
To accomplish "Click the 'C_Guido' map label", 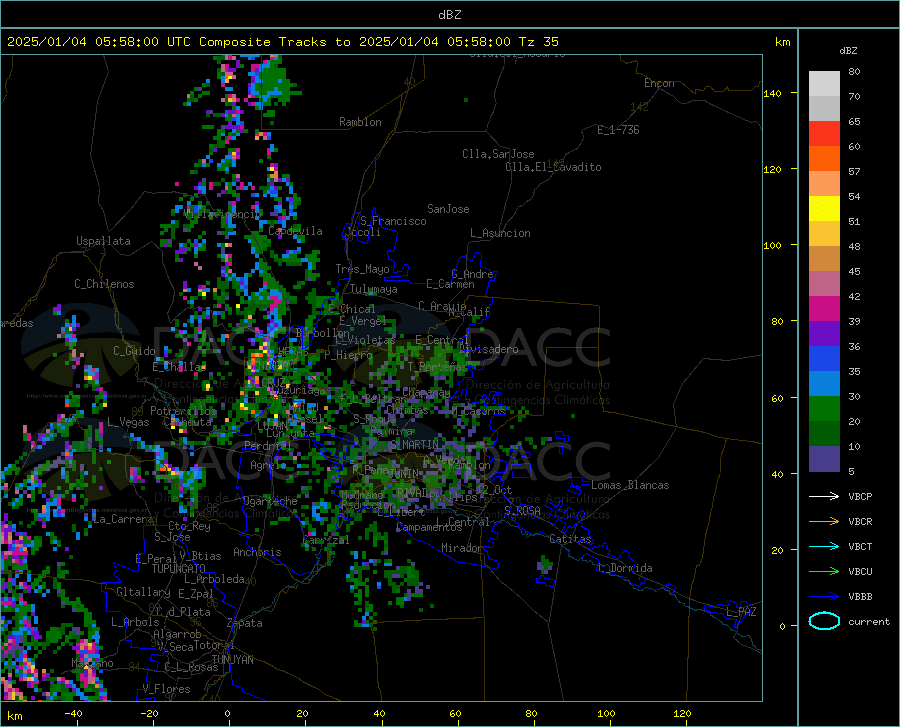I will point(134,351).
